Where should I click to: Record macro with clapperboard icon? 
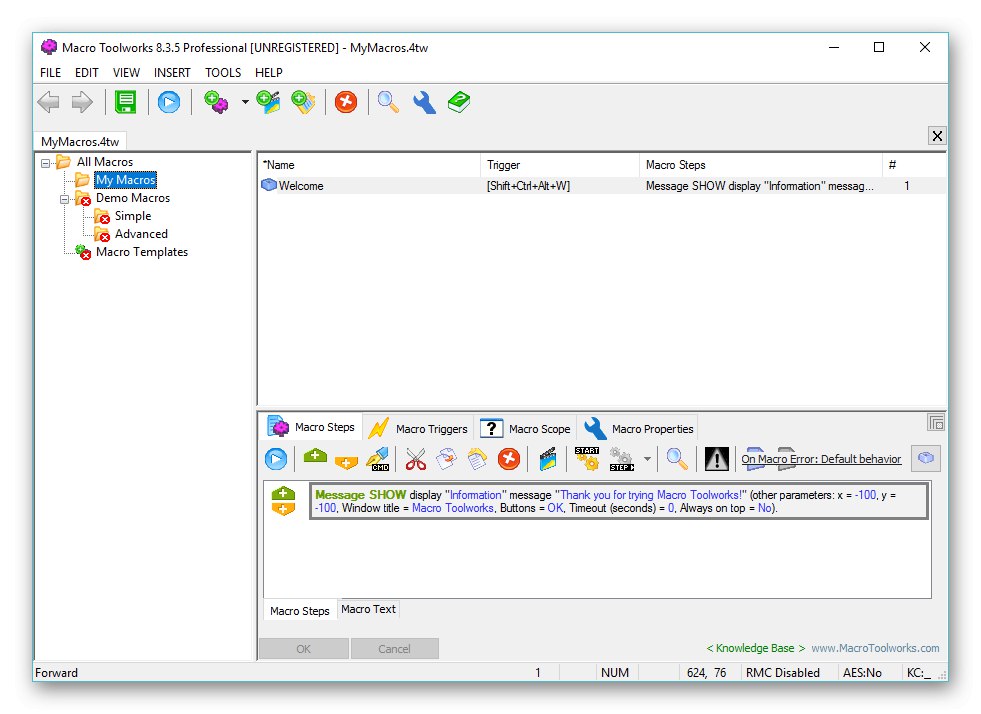[x=548, y=459]
